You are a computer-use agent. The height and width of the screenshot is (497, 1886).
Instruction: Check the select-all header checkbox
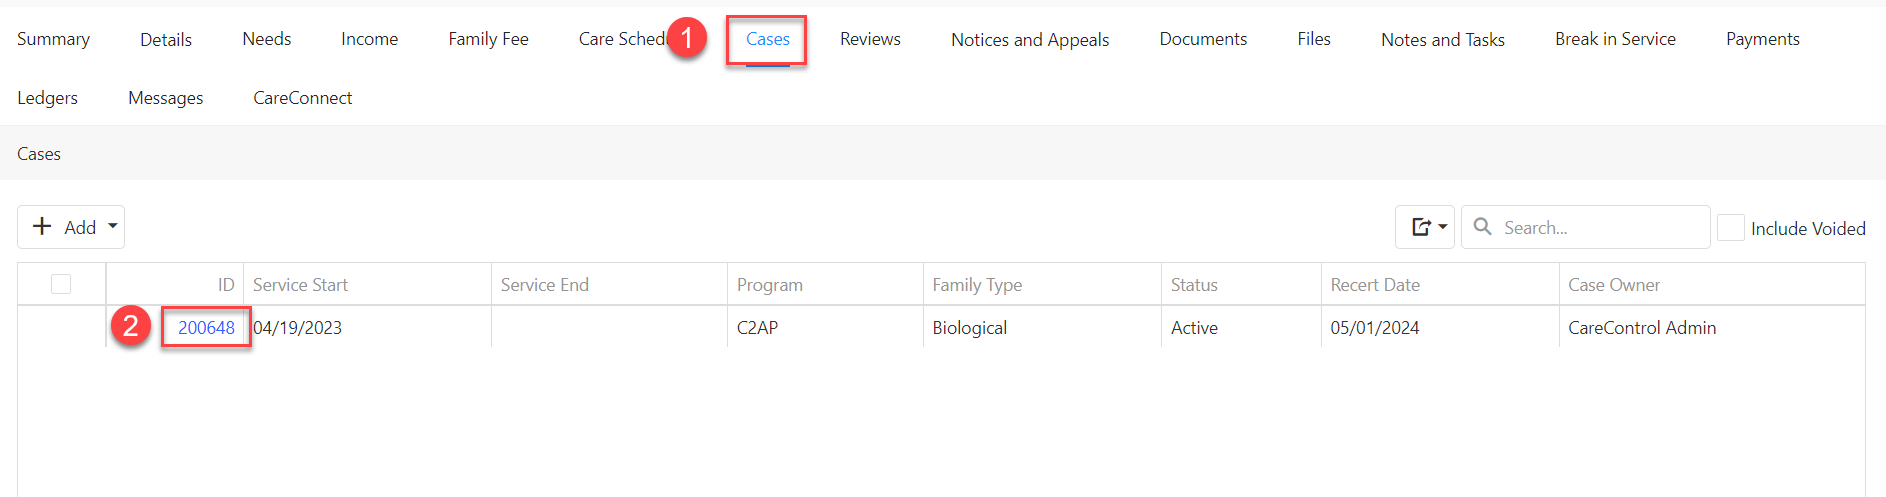[61, 284]
